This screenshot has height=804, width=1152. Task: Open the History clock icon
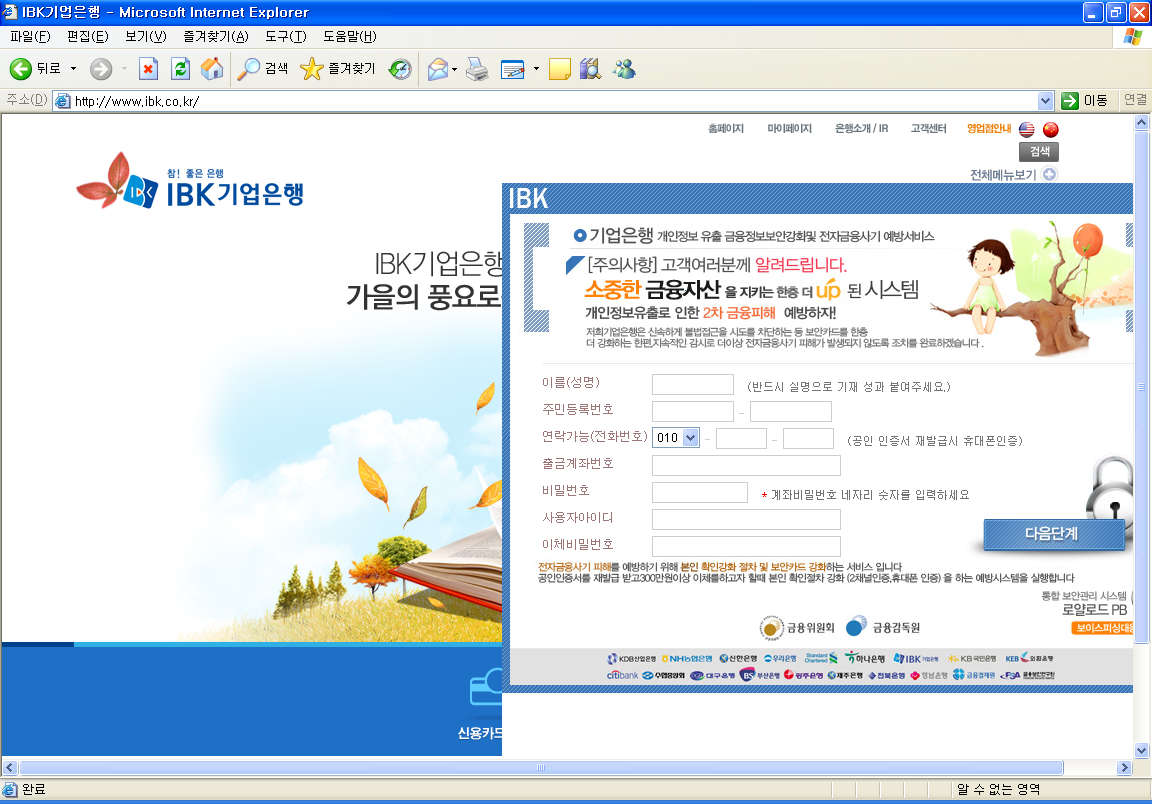[400, 69]
